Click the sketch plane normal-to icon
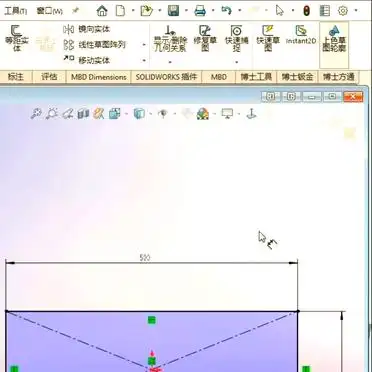This screenshot has width=372, height=372. coord(251,114)
